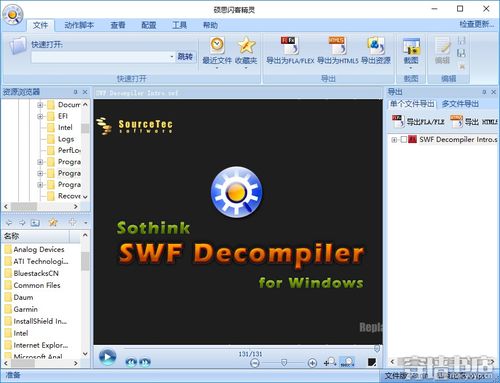Viewport: 500px width, 383px height.
Task: Click the zoom slider handle
Action: pyautogui.click(x=284, y=362)
